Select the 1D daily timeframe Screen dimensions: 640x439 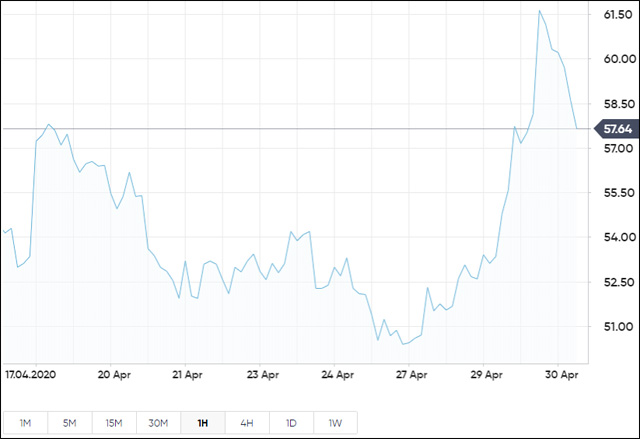[x=291, y=423]
